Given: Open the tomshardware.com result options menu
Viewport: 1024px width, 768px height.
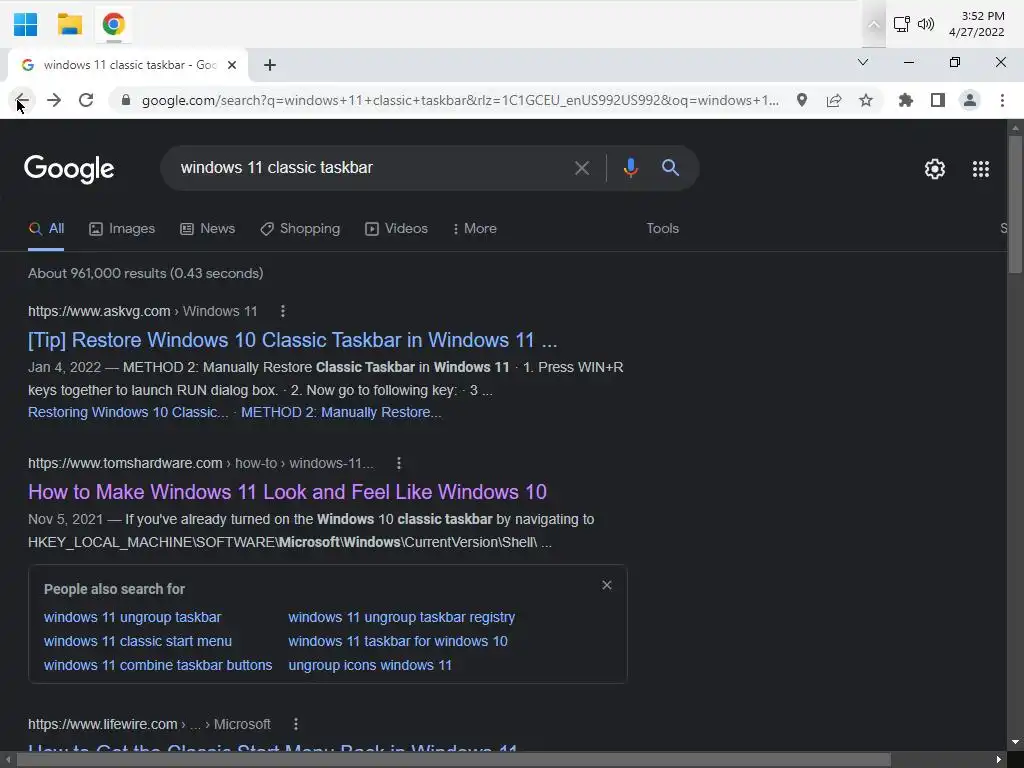Looking at the screenshot, I should coord(399,463).
